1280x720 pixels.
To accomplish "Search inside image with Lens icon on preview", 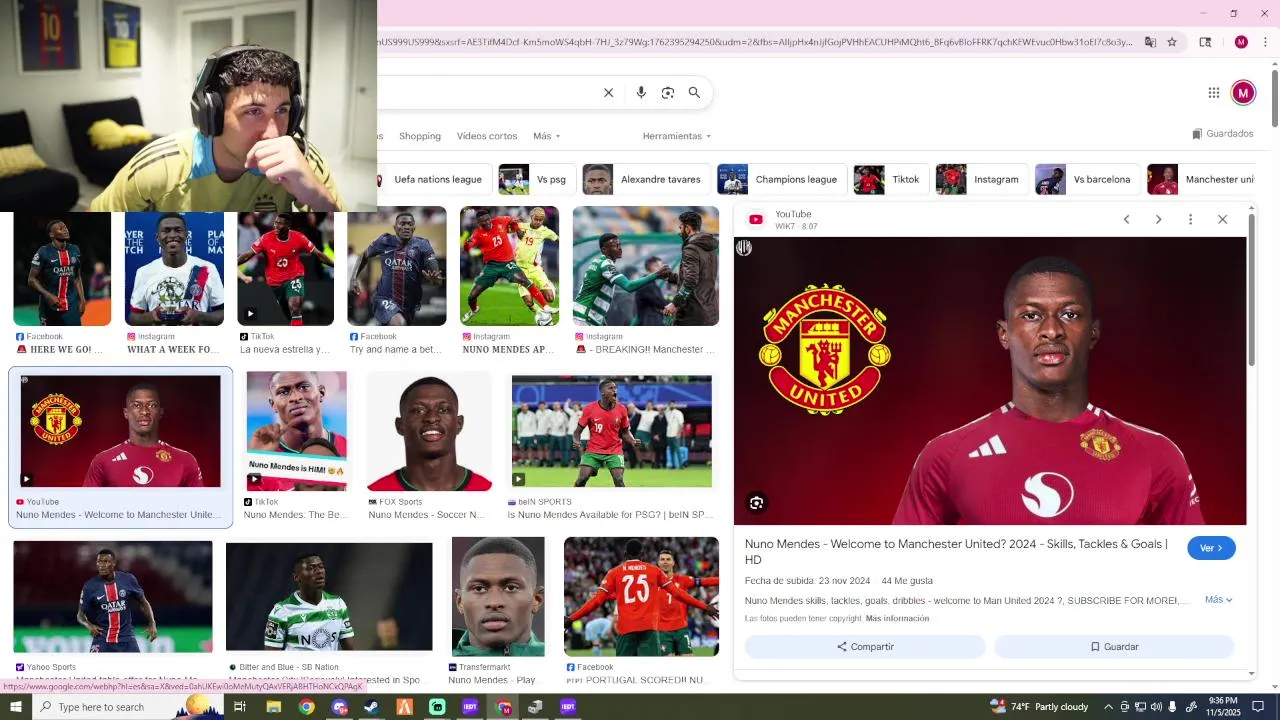I will [757, 503].
